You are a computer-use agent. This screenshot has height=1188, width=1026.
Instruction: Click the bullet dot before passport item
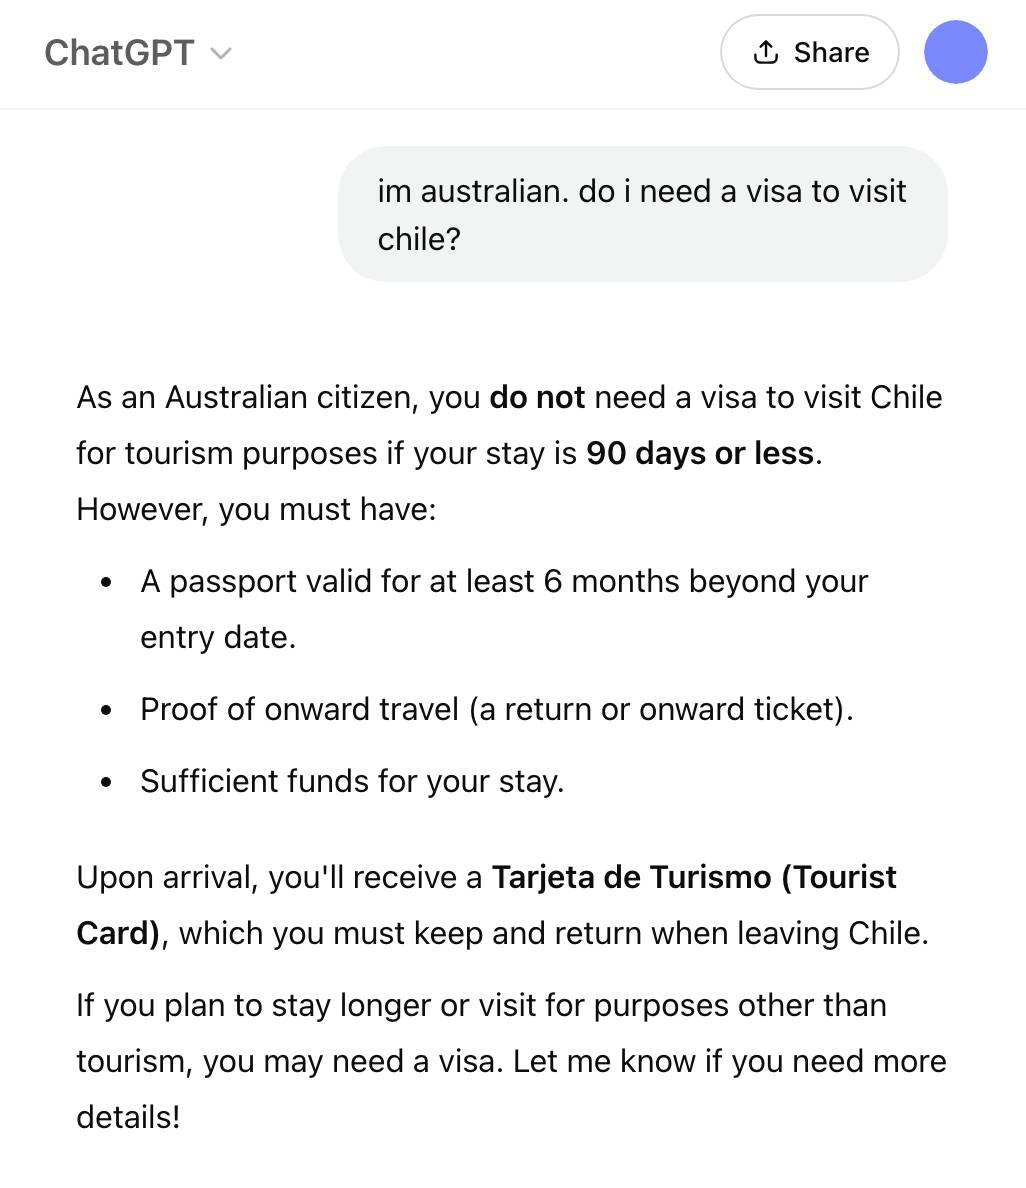pyautogui.click(x=107, y=583)
